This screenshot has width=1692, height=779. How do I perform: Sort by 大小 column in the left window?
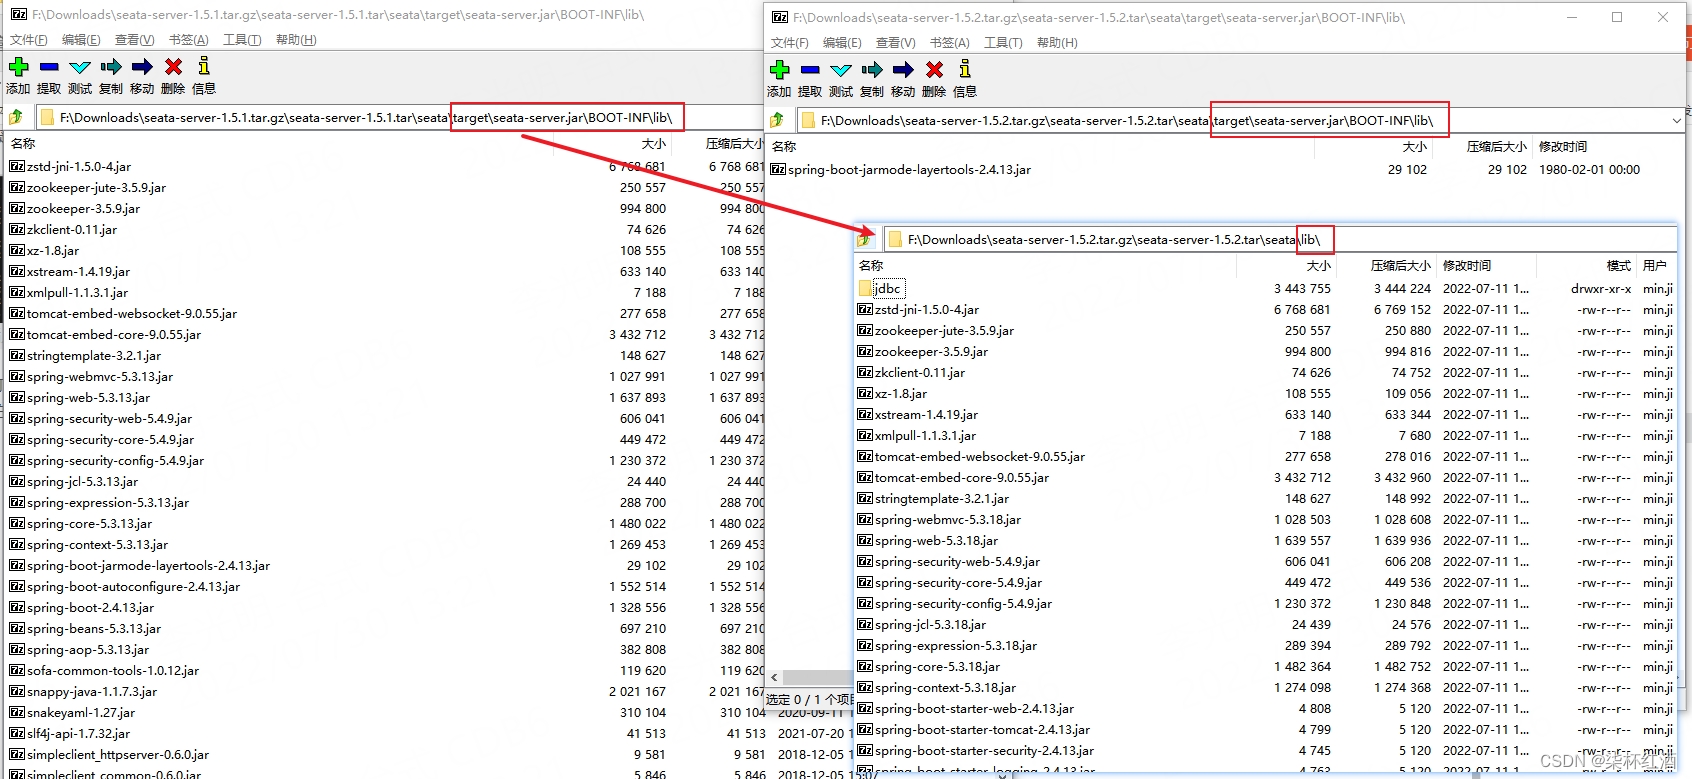[653, 144]
